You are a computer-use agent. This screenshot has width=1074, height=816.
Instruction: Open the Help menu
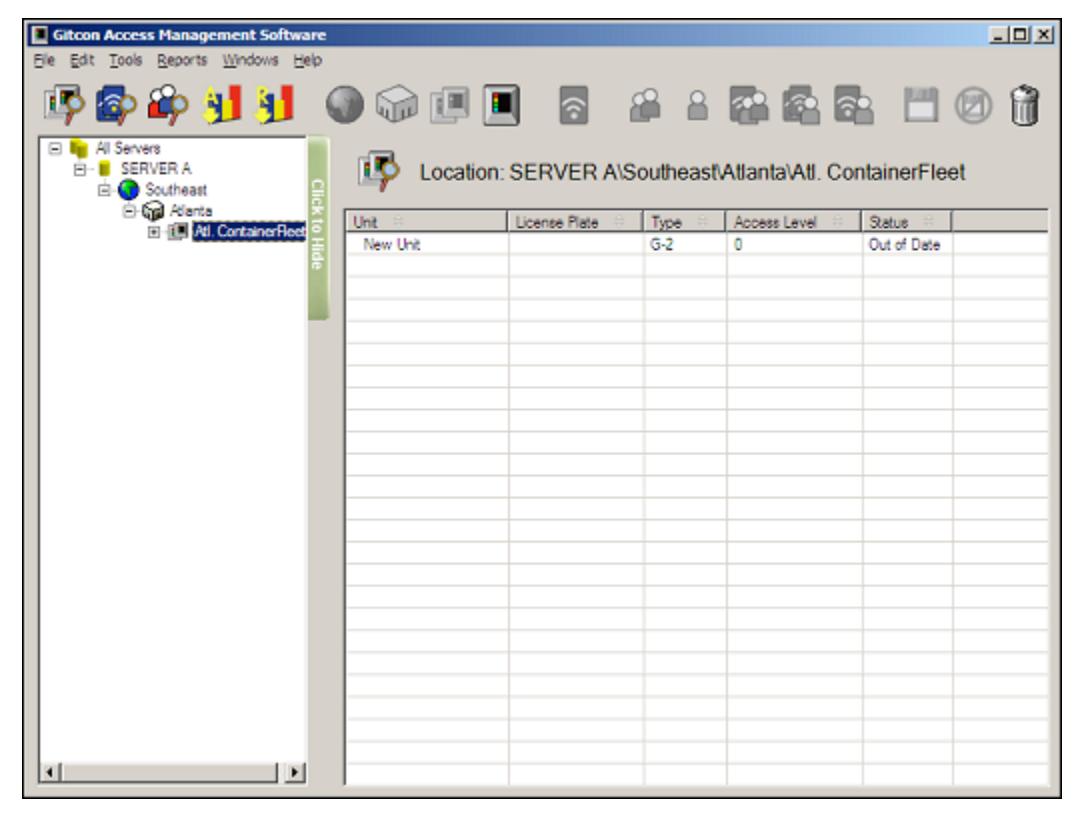point(308,60)
